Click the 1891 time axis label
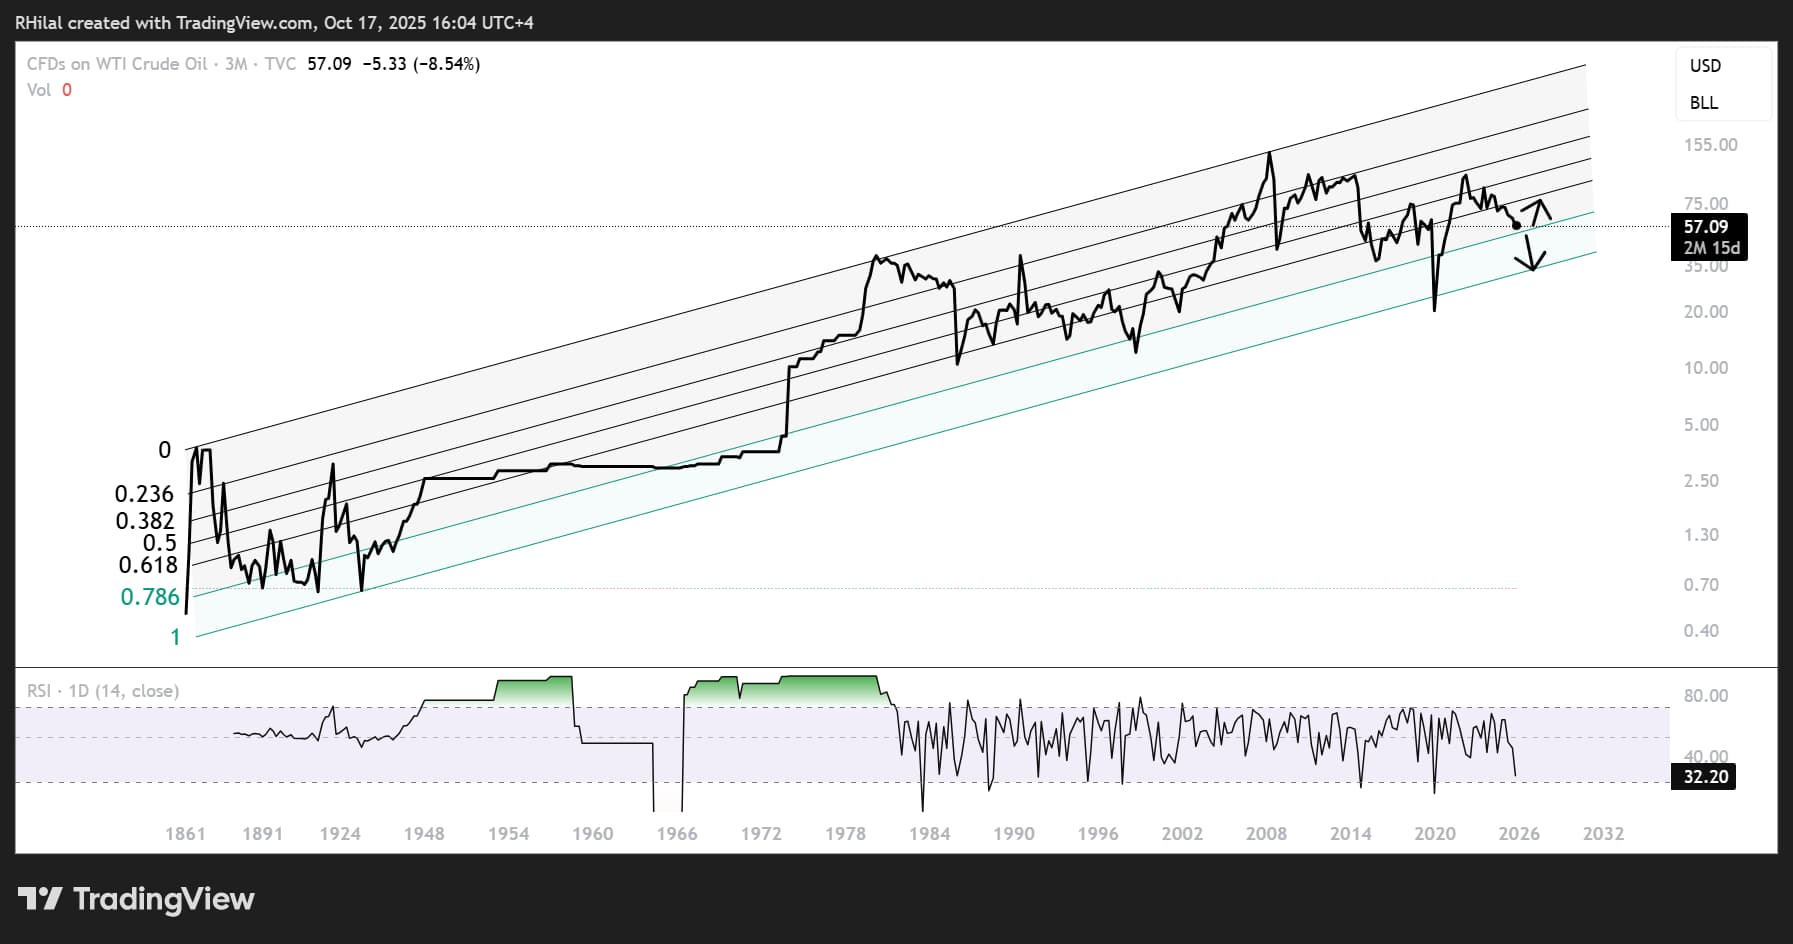 [262, 834]
